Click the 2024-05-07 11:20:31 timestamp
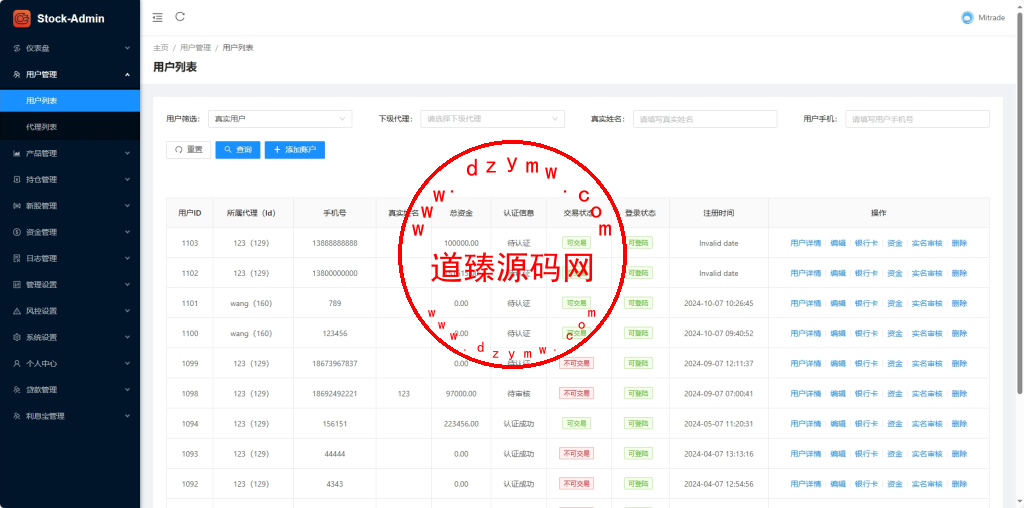 pos(718,423)
